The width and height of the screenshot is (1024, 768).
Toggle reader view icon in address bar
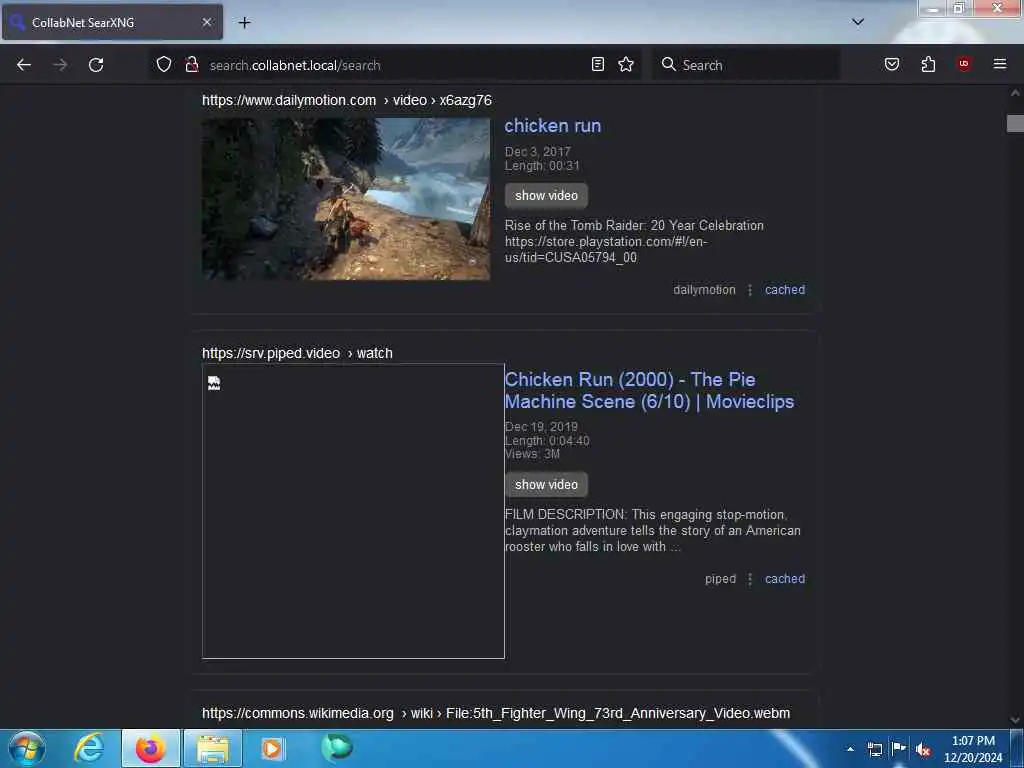tap(598, 64)
